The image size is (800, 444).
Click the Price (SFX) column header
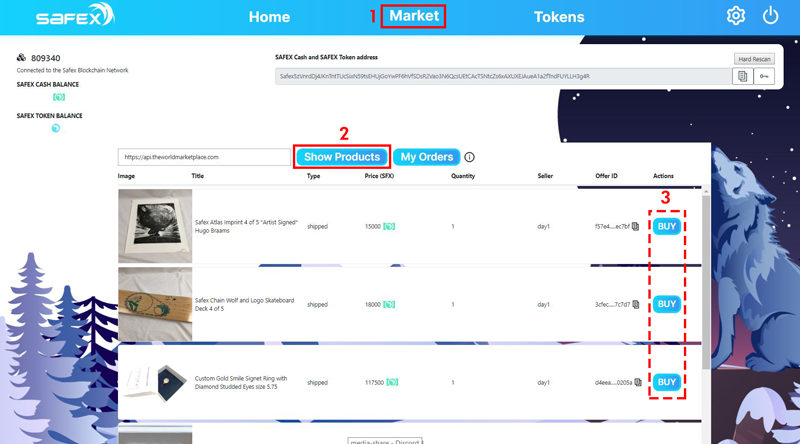[379, 176]
